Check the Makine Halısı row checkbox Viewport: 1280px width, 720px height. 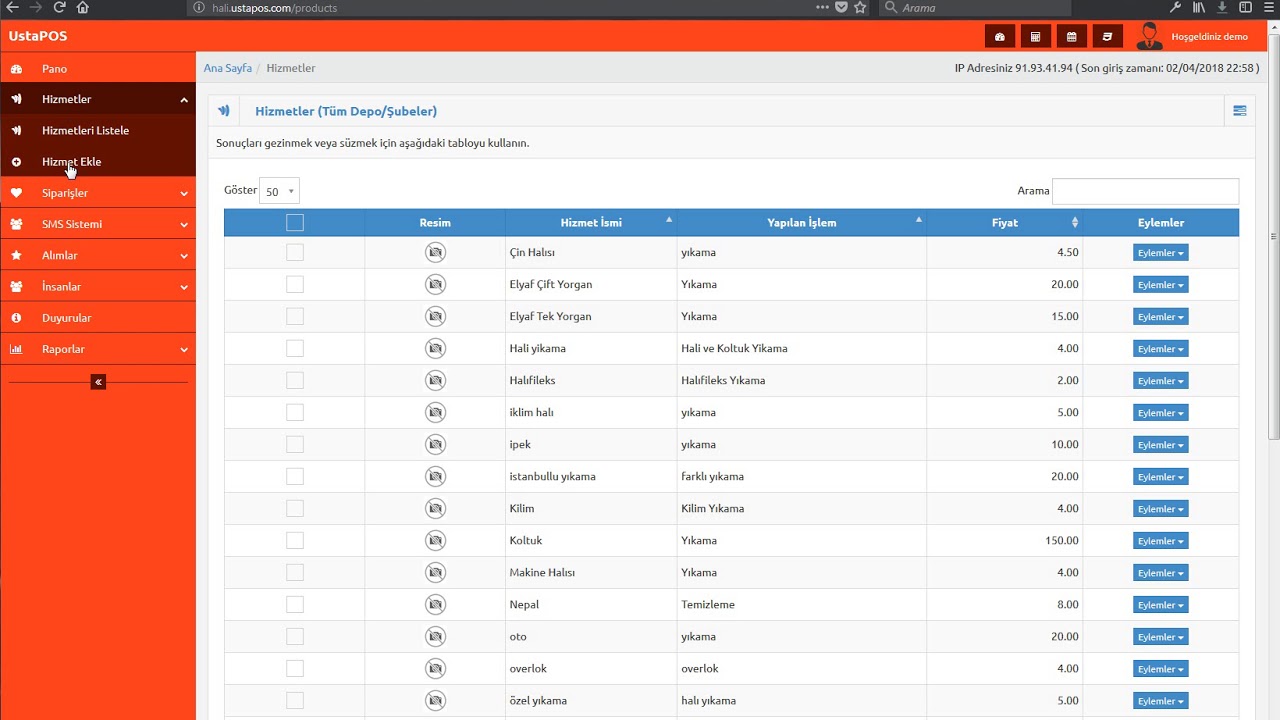(295, 573)
